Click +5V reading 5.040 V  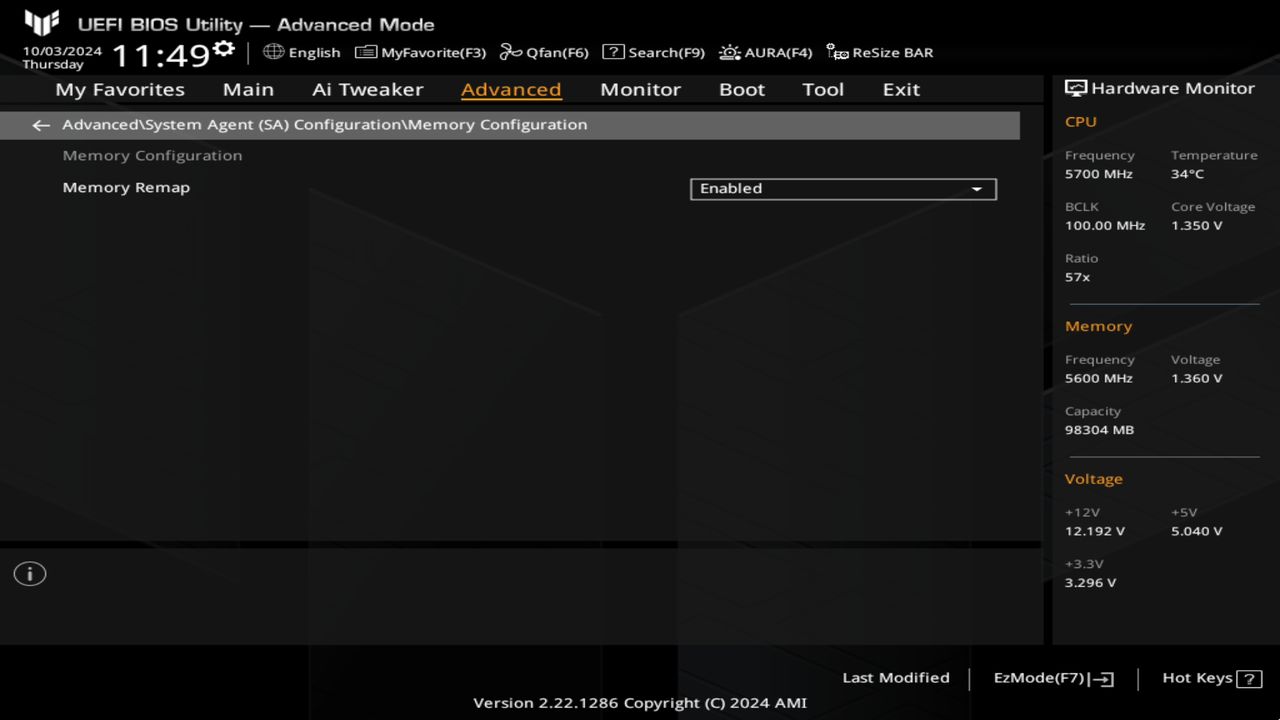(x=1196, y=531)
